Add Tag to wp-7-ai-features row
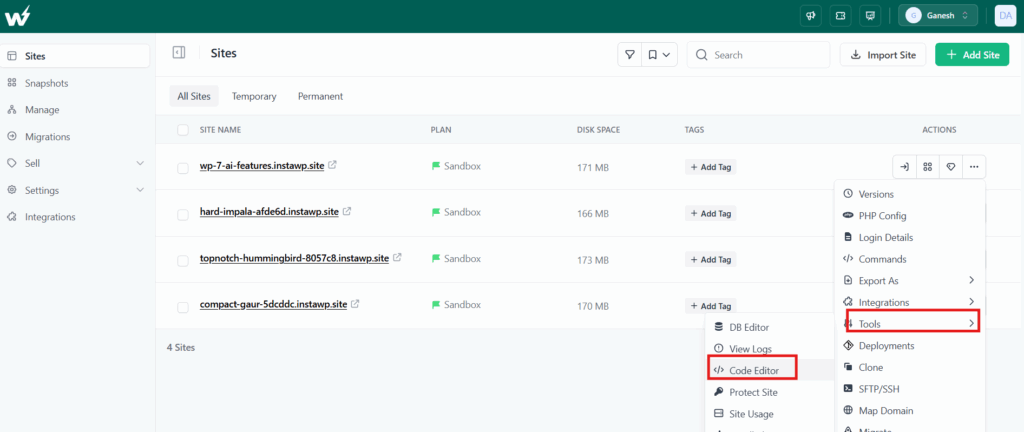 [711, 167]
